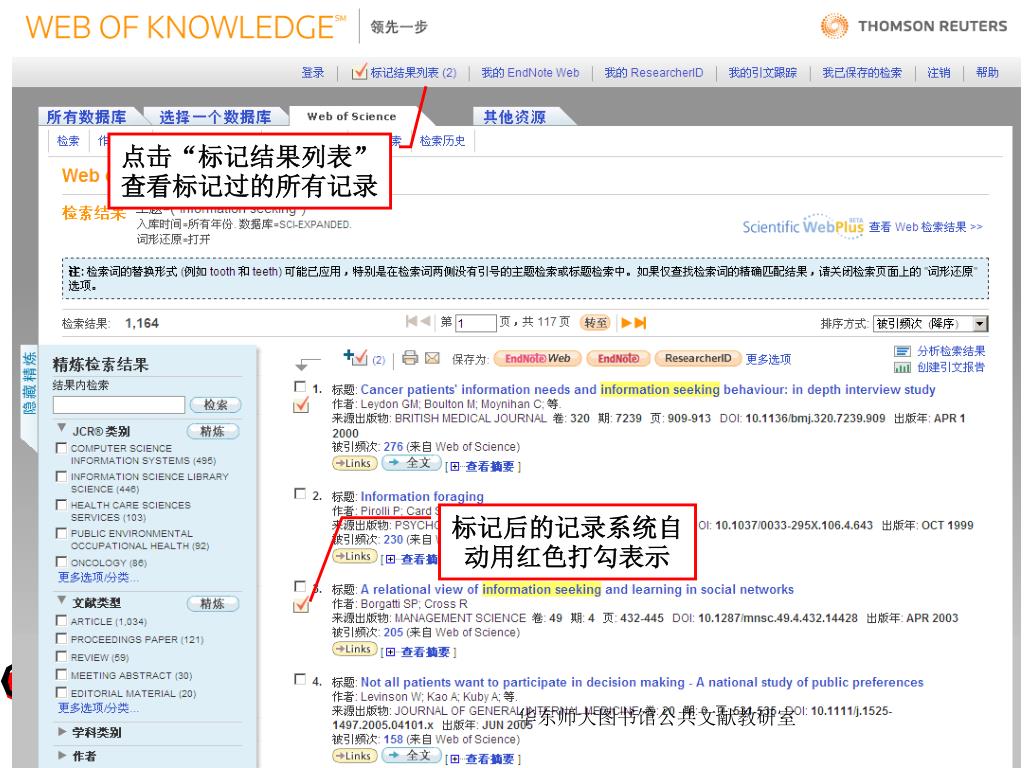Open My ResearcherID link
Viewport: 1024px width, 768px height.
[654, 72]
